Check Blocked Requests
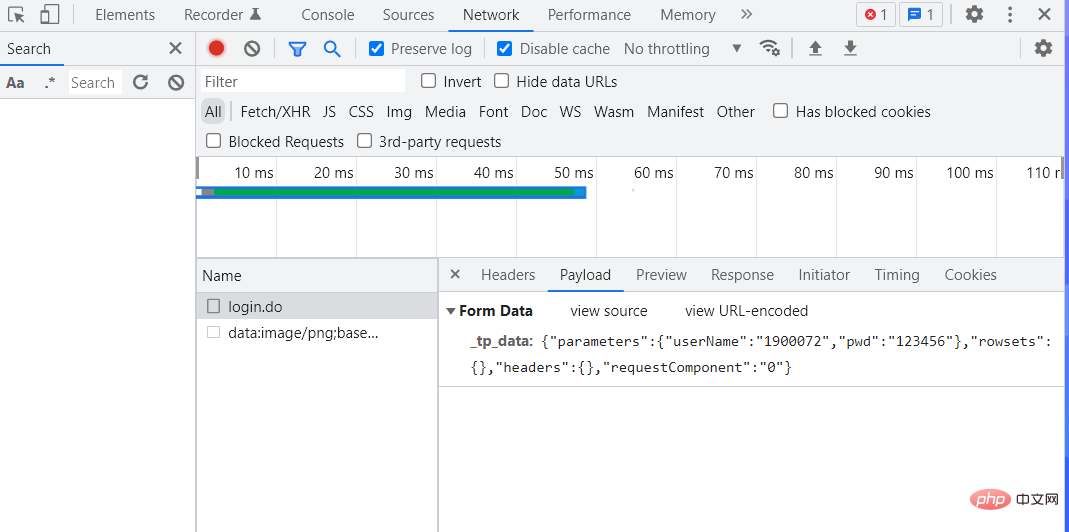Image resolution: width=1069 pixels, height=532 pixels. [x=213, y=141]
